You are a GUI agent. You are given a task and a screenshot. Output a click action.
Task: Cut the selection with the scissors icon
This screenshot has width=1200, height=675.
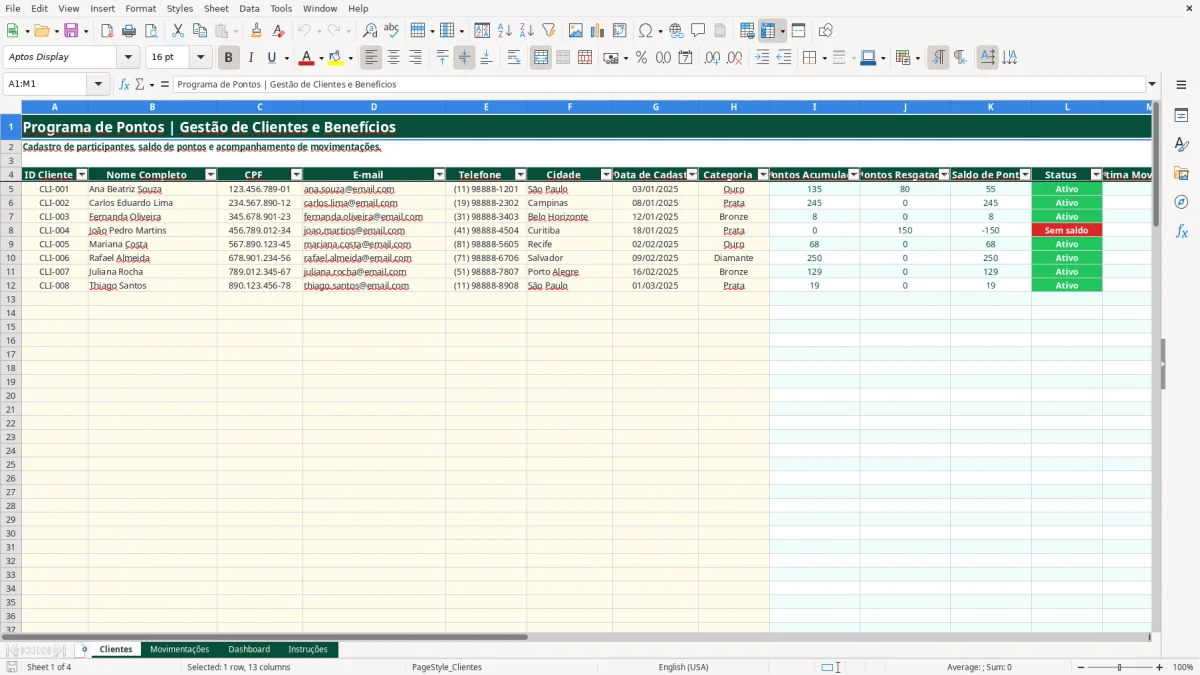(178, 31)
